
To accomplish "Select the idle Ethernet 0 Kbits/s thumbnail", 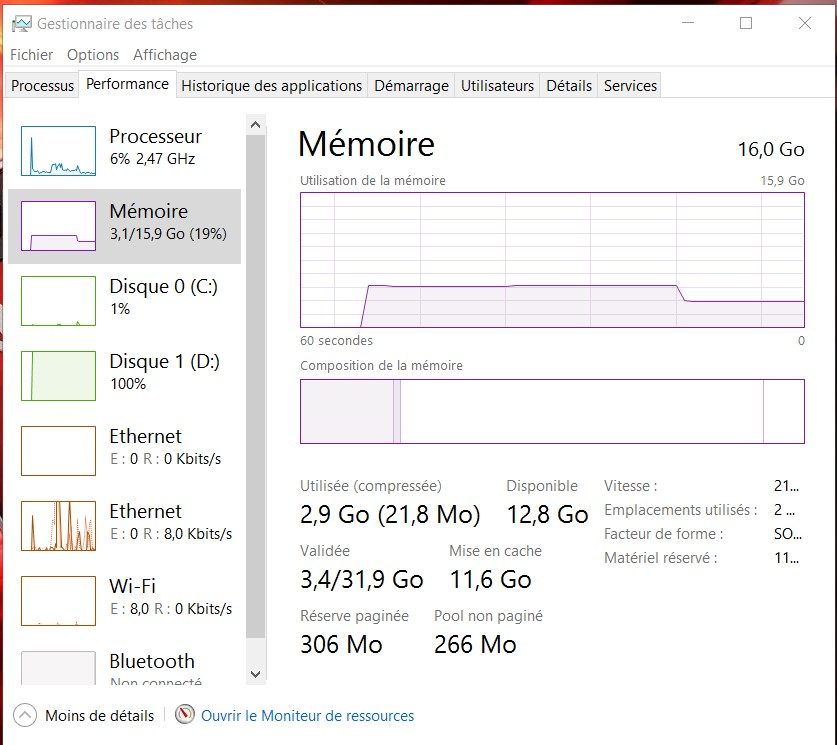I will point(58,451).
